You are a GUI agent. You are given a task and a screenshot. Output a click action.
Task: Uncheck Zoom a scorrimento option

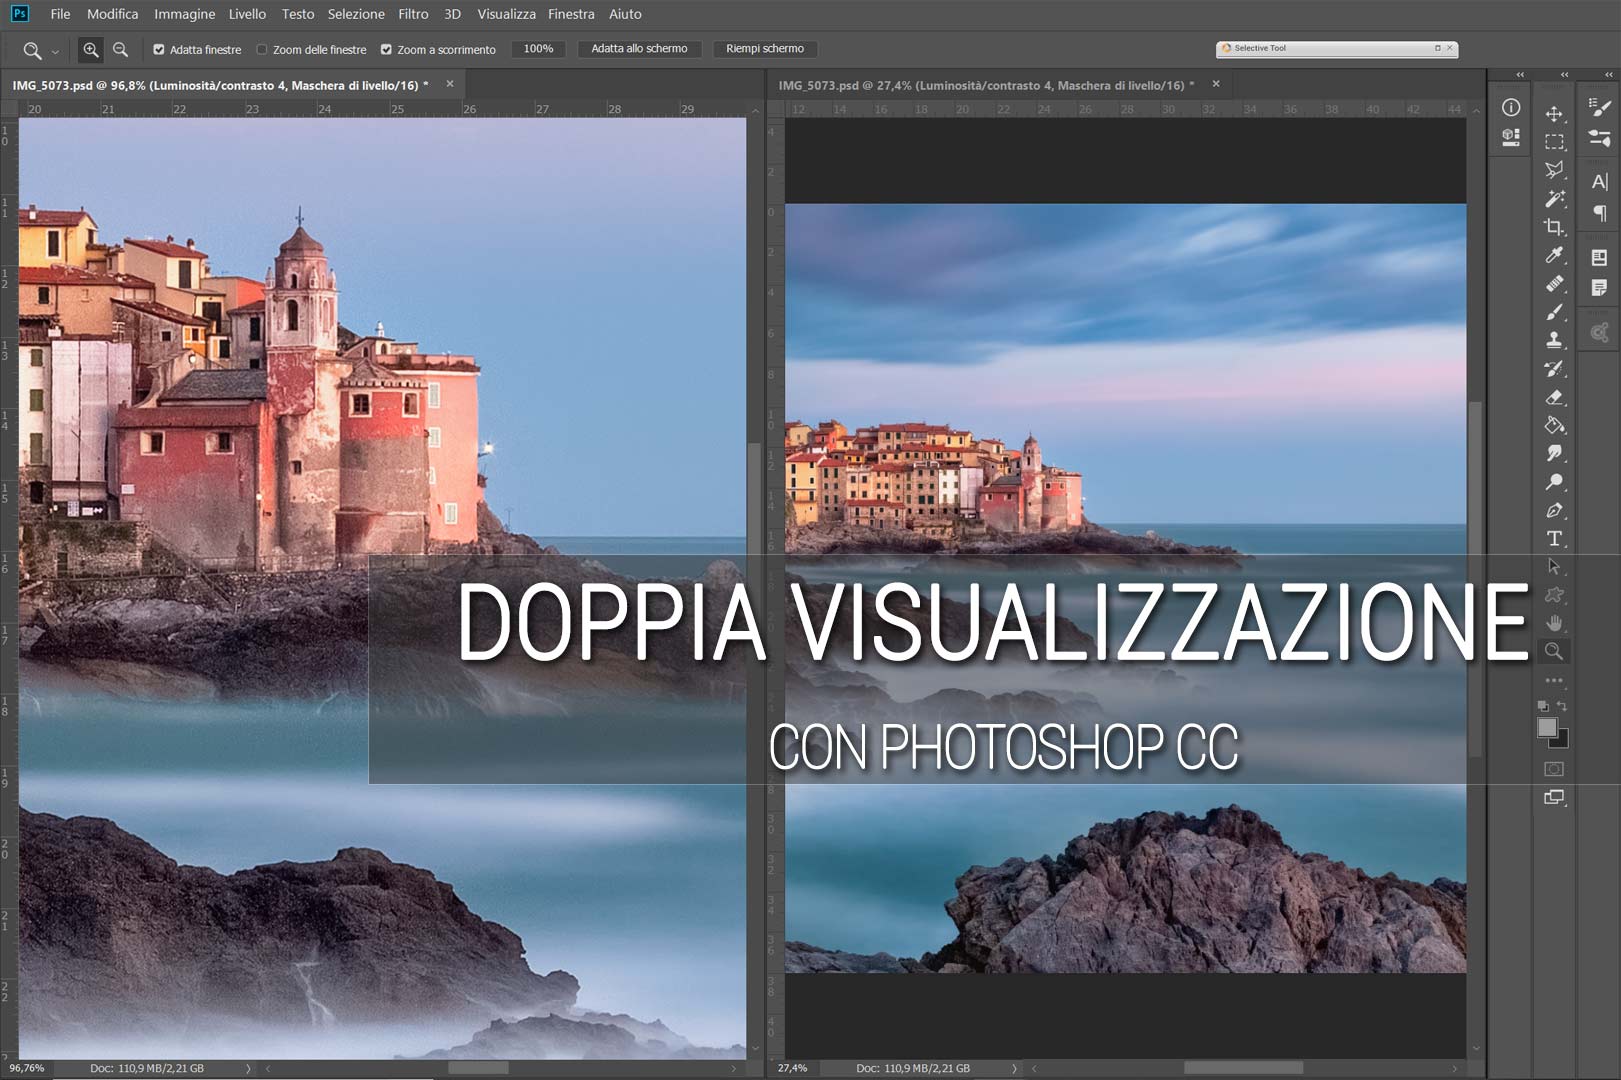point(386,48)
